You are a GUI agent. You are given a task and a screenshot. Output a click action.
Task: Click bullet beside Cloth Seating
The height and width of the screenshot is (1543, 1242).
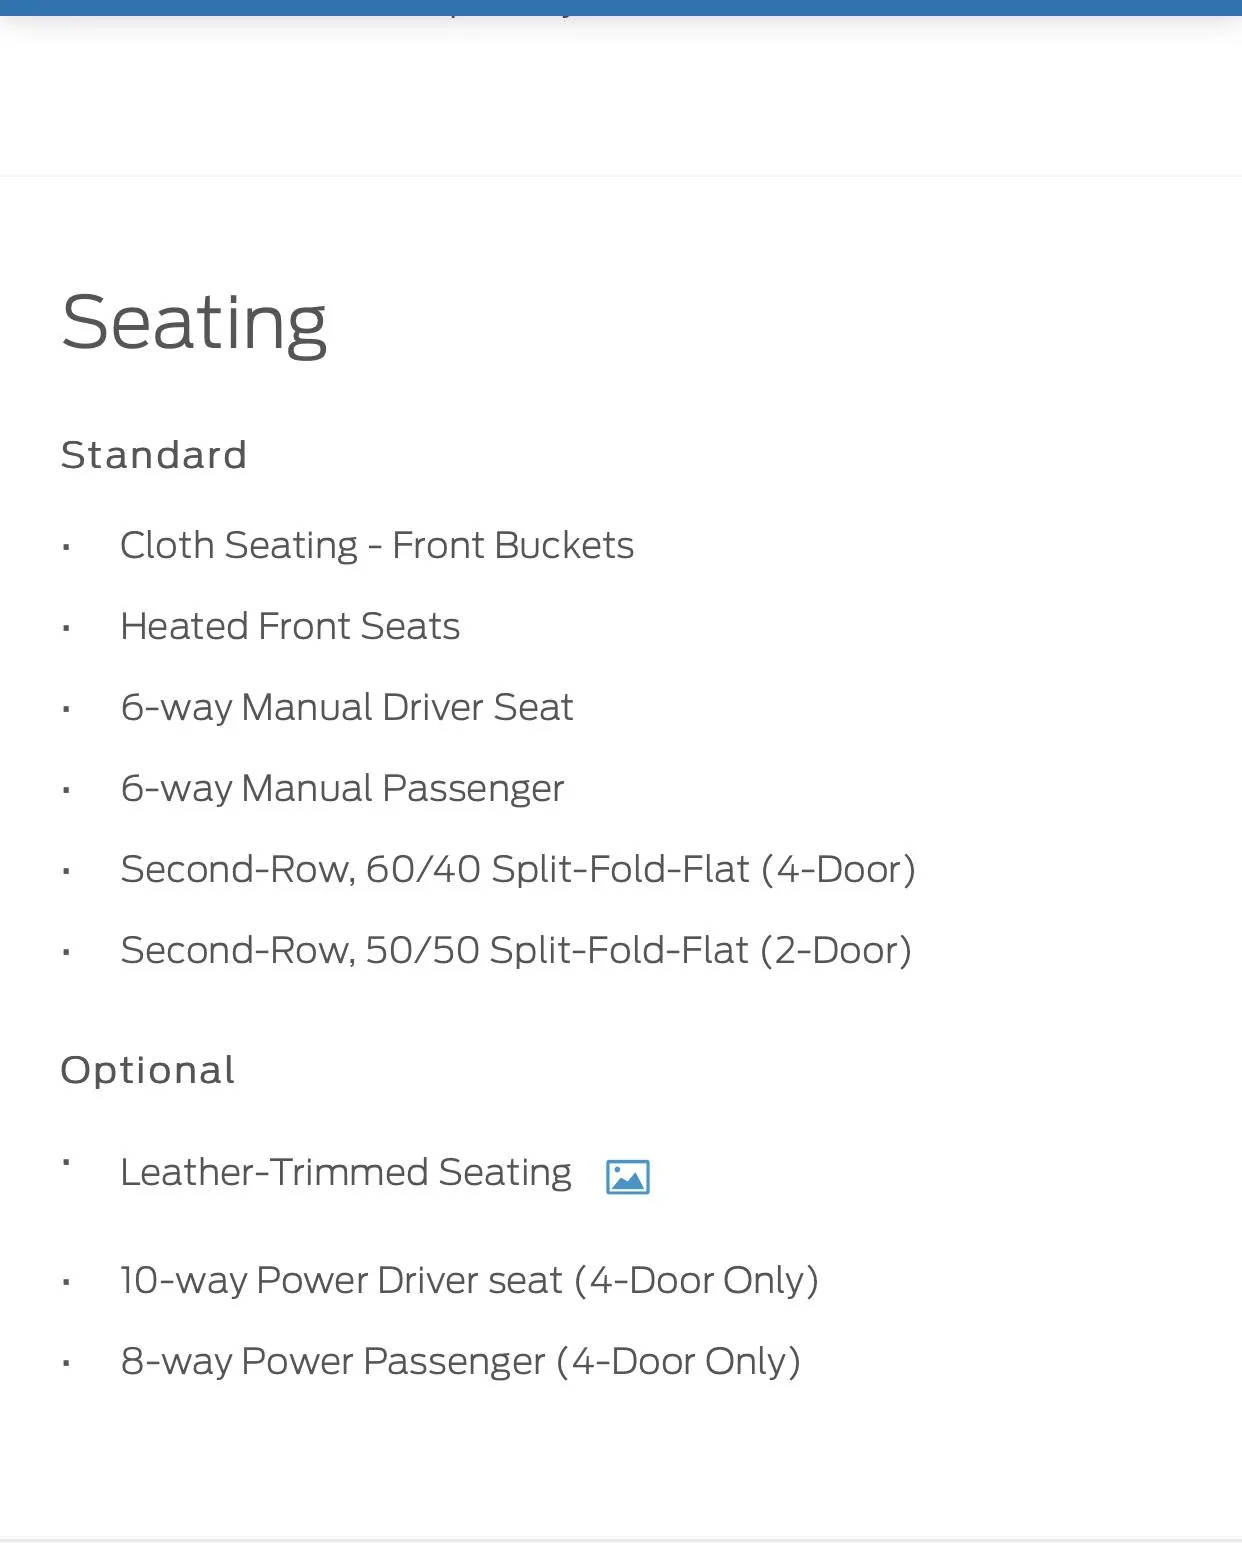tap(66, 547)
